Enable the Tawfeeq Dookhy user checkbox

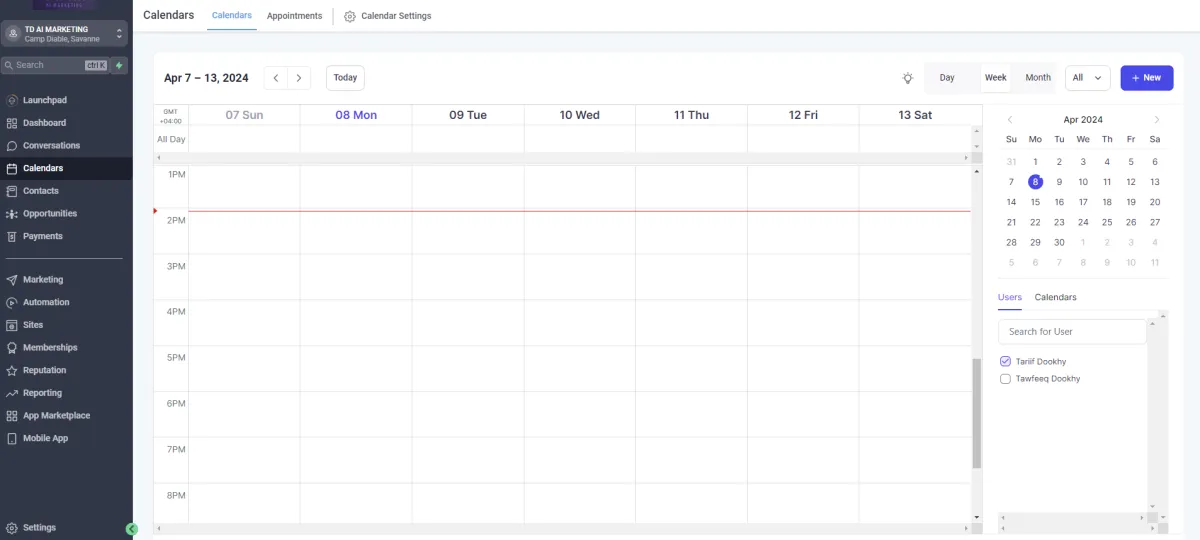pyautogui.click(x=1005, y=379)
